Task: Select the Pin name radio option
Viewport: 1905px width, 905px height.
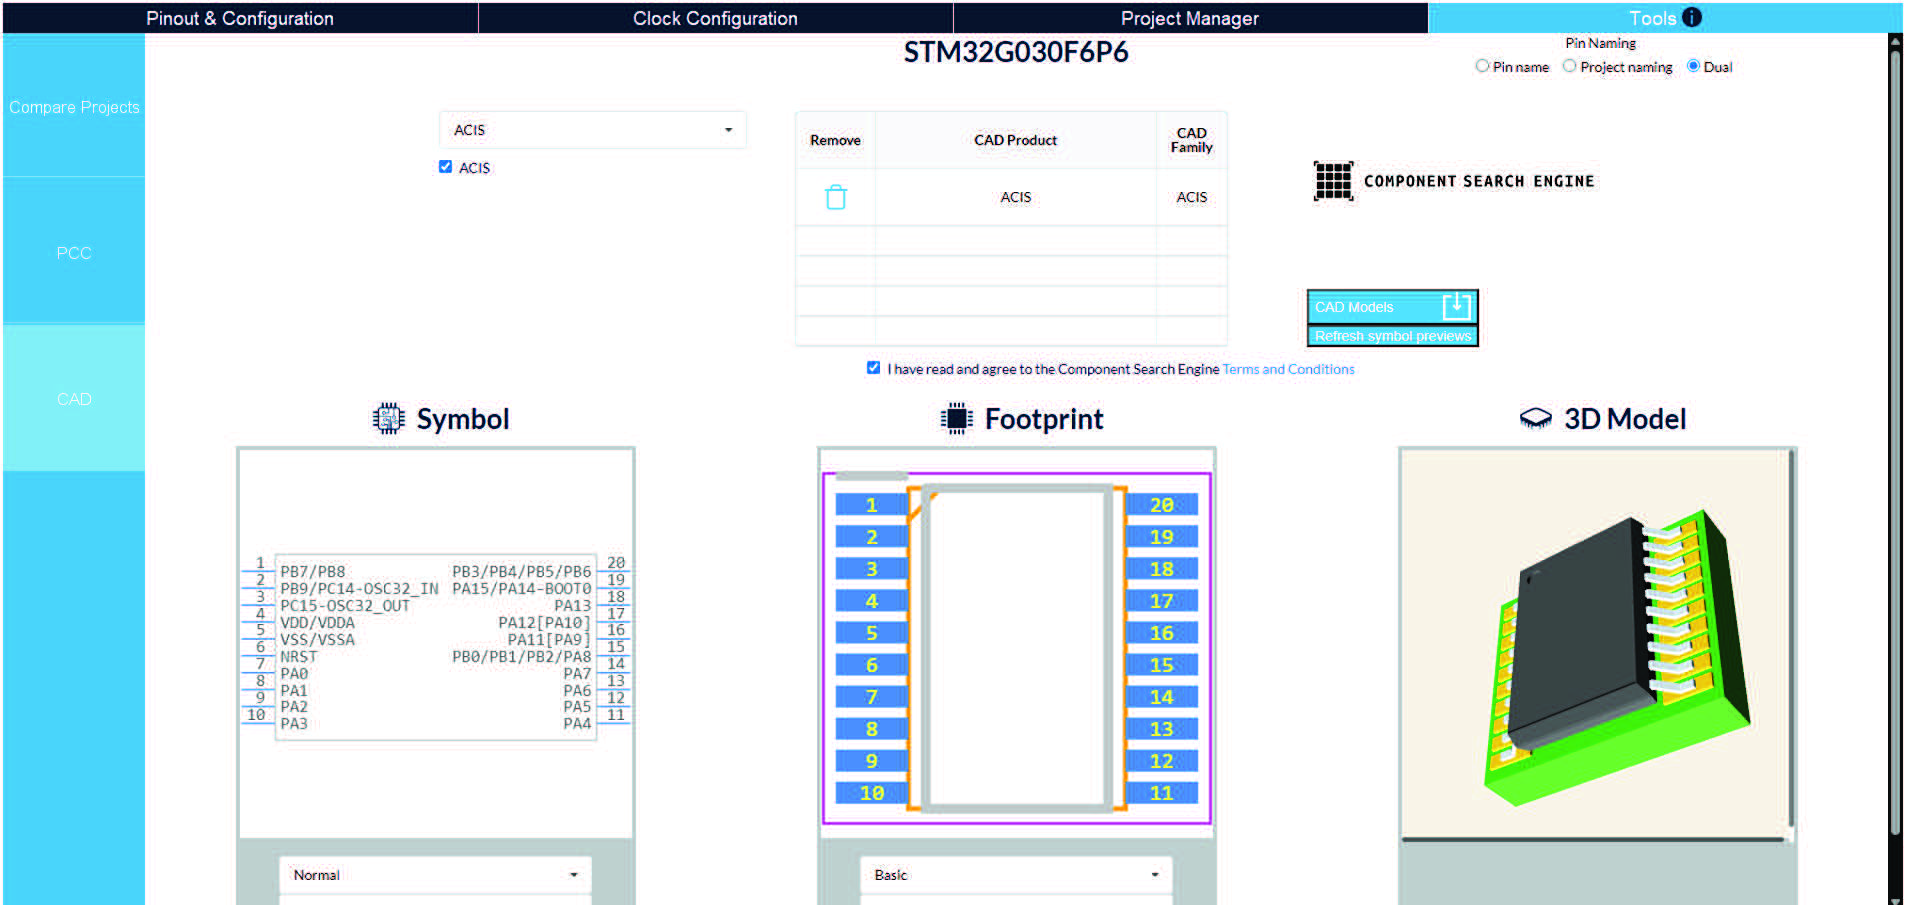Action: pos(1482,66)
